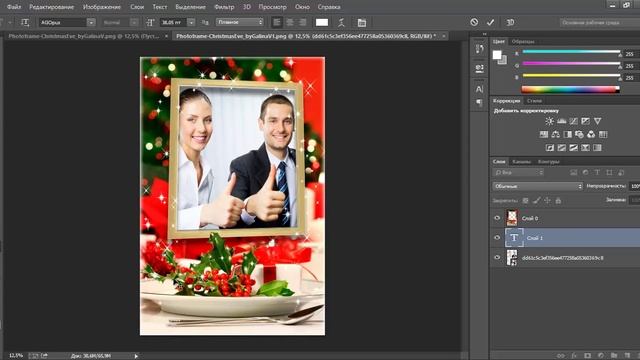Toggle text orientation icon in options bar
Image resolution: width=640 pixels, height=360 pixels.
(25, 22)
